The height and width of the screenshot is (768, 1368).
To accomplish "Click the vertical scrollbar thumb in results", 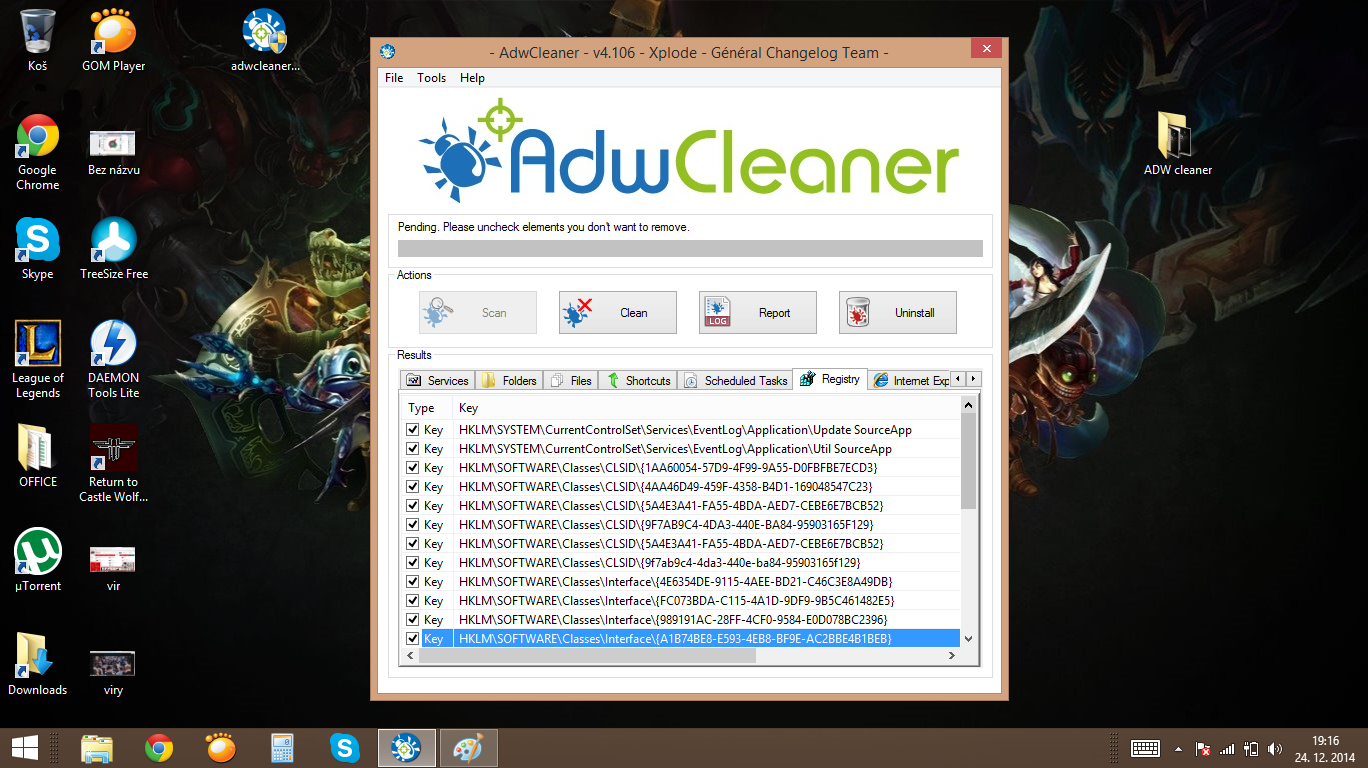I will point(968,461).
